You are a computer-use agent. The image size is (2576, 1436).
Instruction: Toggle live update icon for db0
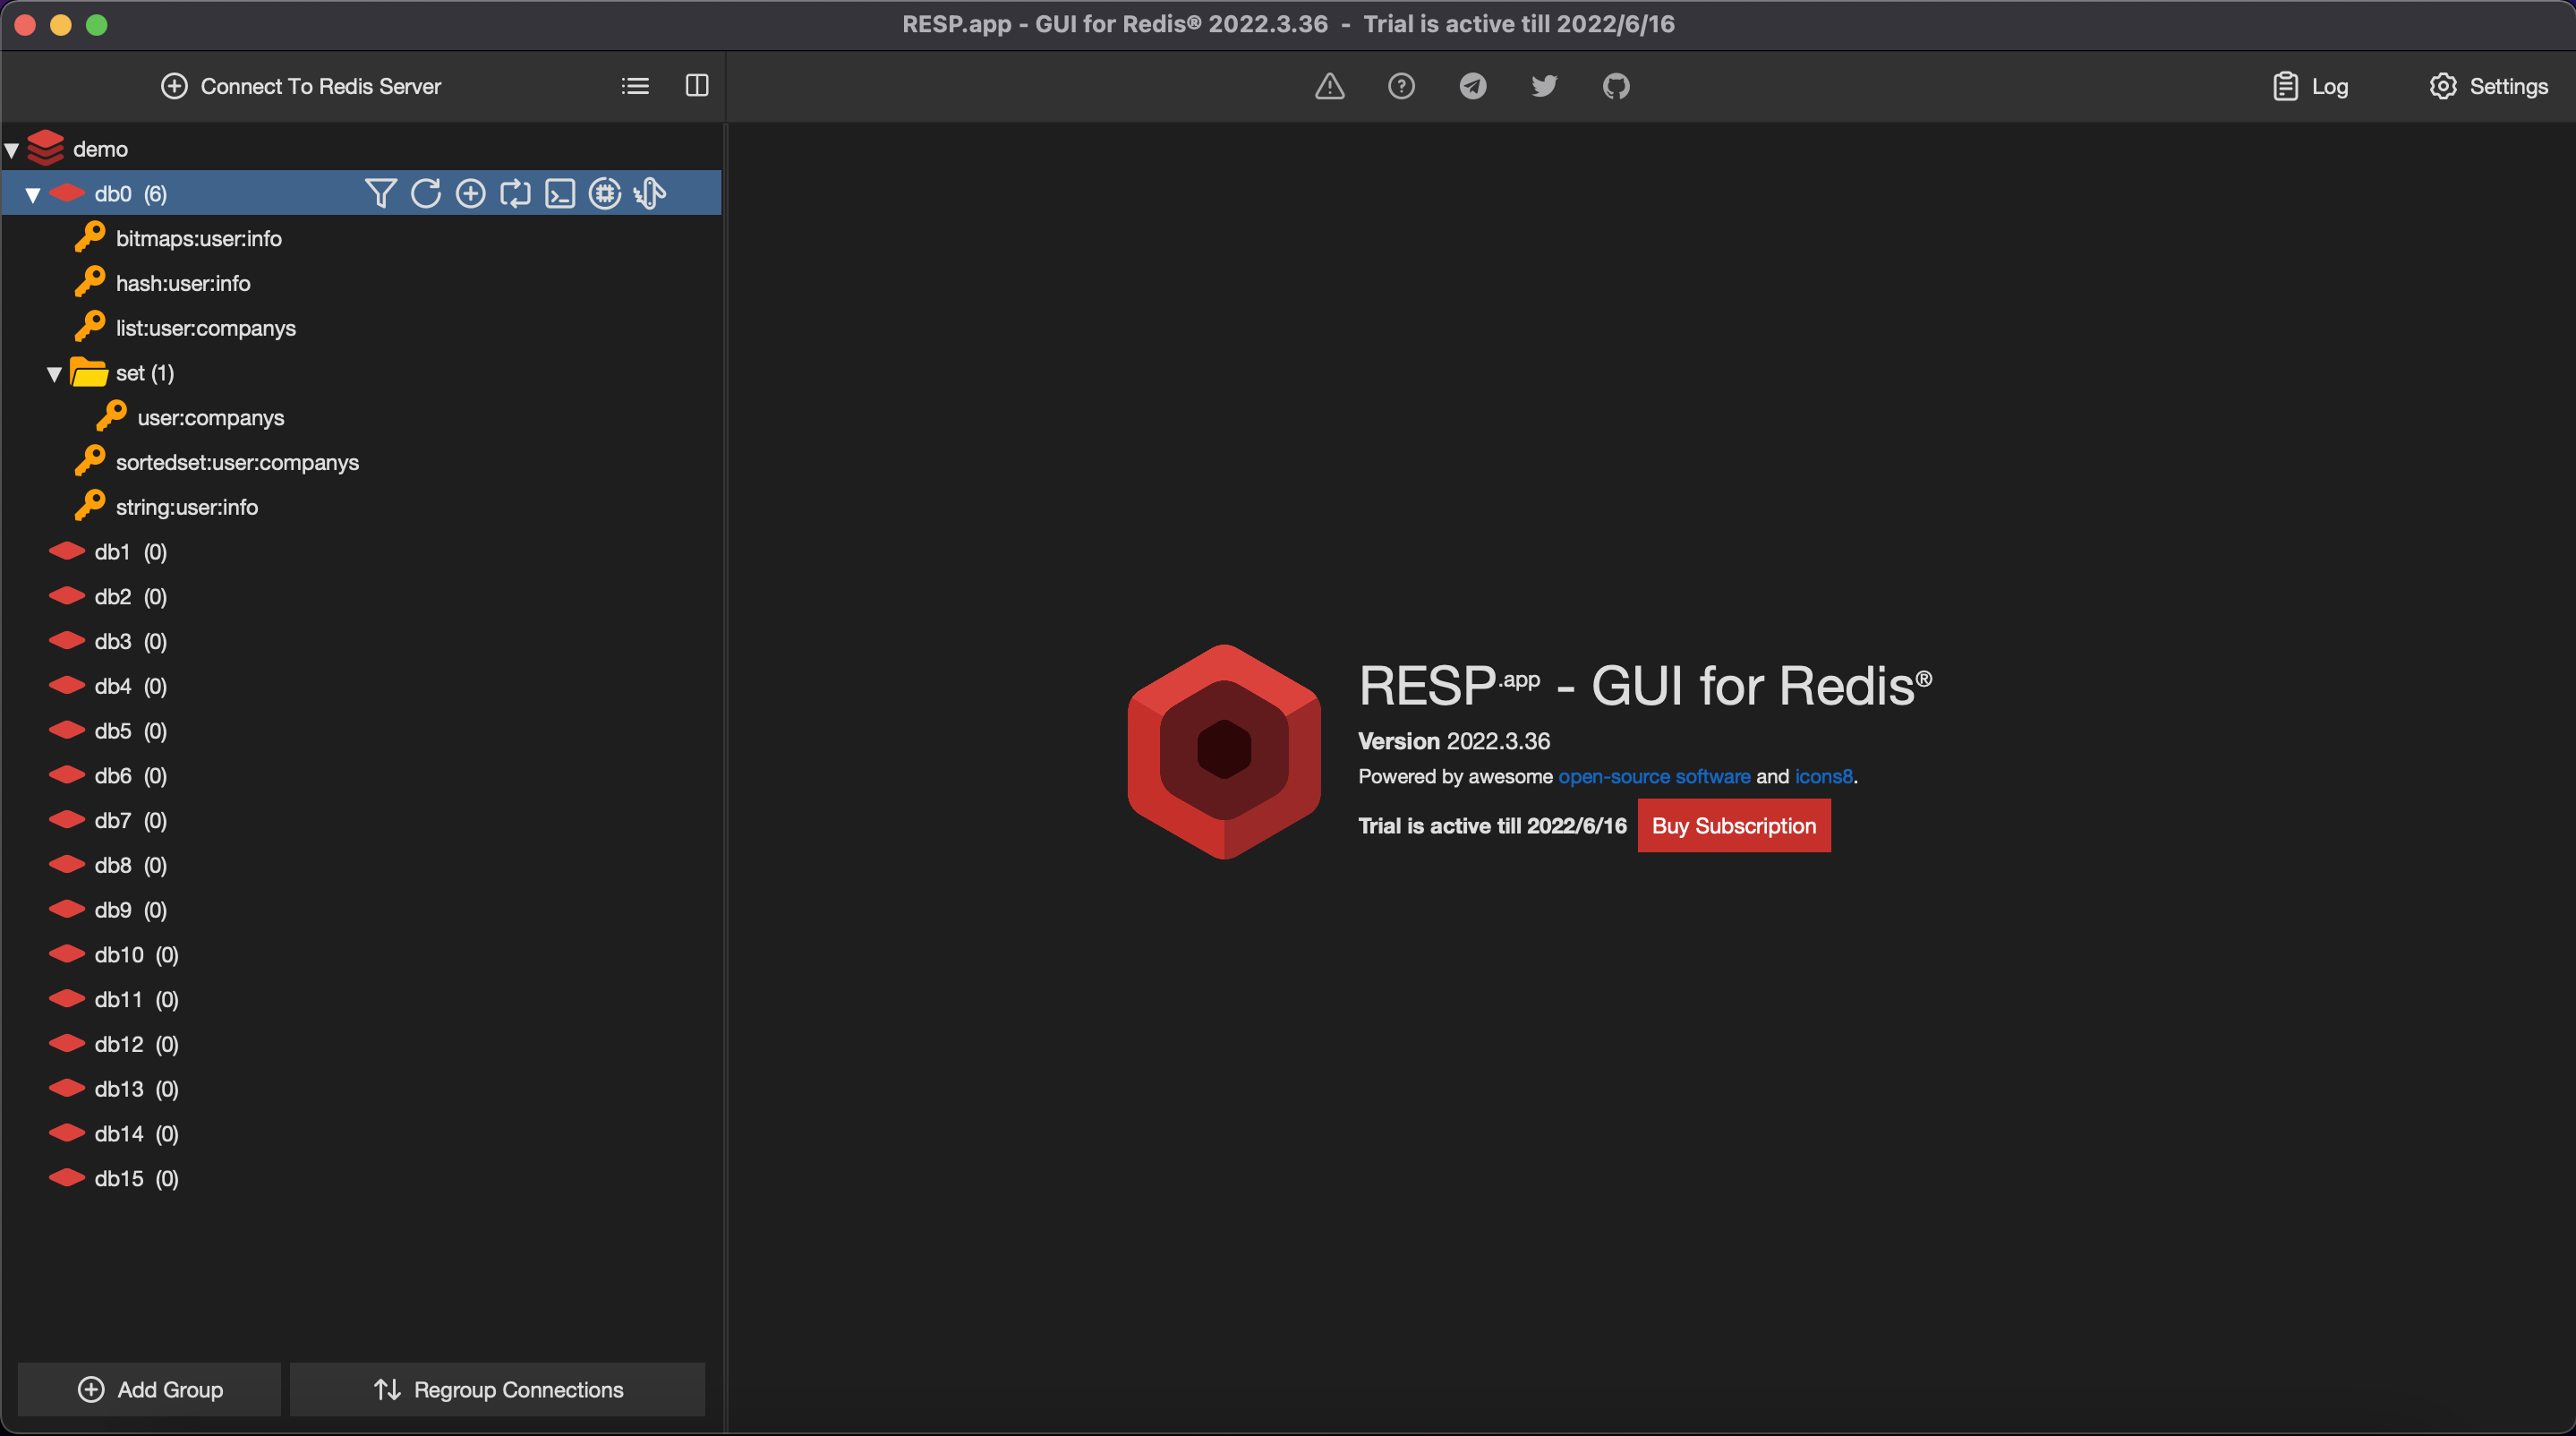coord(515,193)
